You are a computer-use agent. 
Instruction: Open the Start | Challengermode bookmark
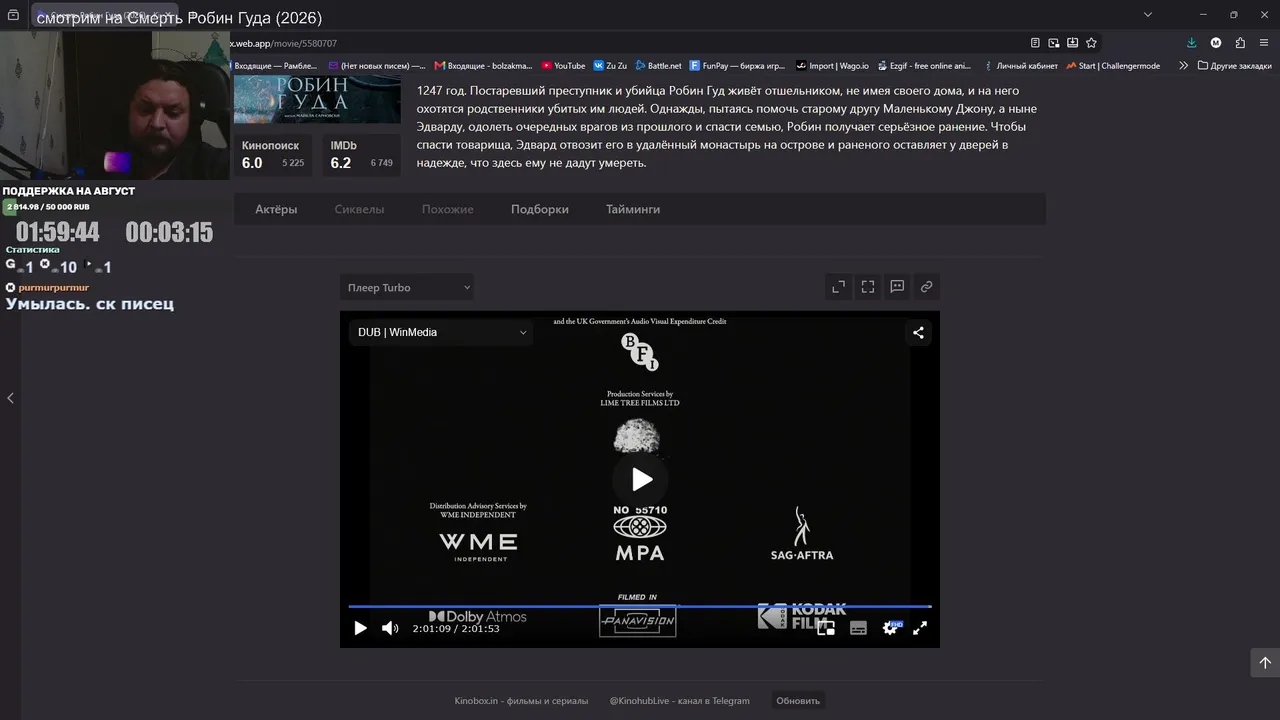pyautogui.click(x=1113, y=66)
